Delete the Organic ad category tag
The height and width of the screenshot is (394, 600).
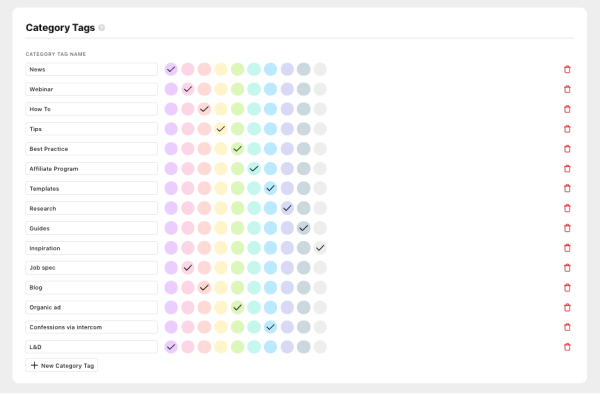tap(567, 308)
